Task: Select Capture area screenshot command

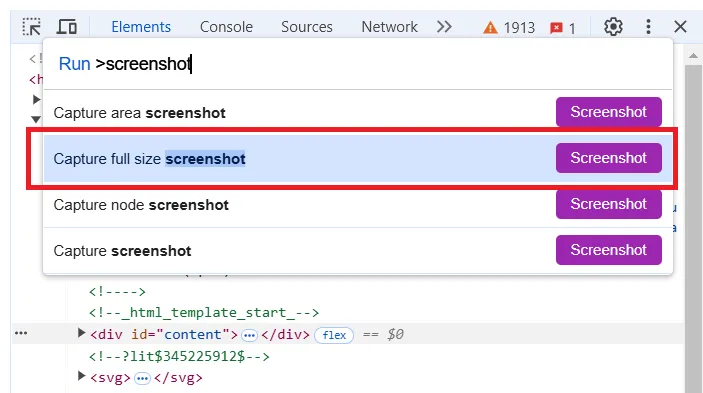Action: click(x=358, y=112)
